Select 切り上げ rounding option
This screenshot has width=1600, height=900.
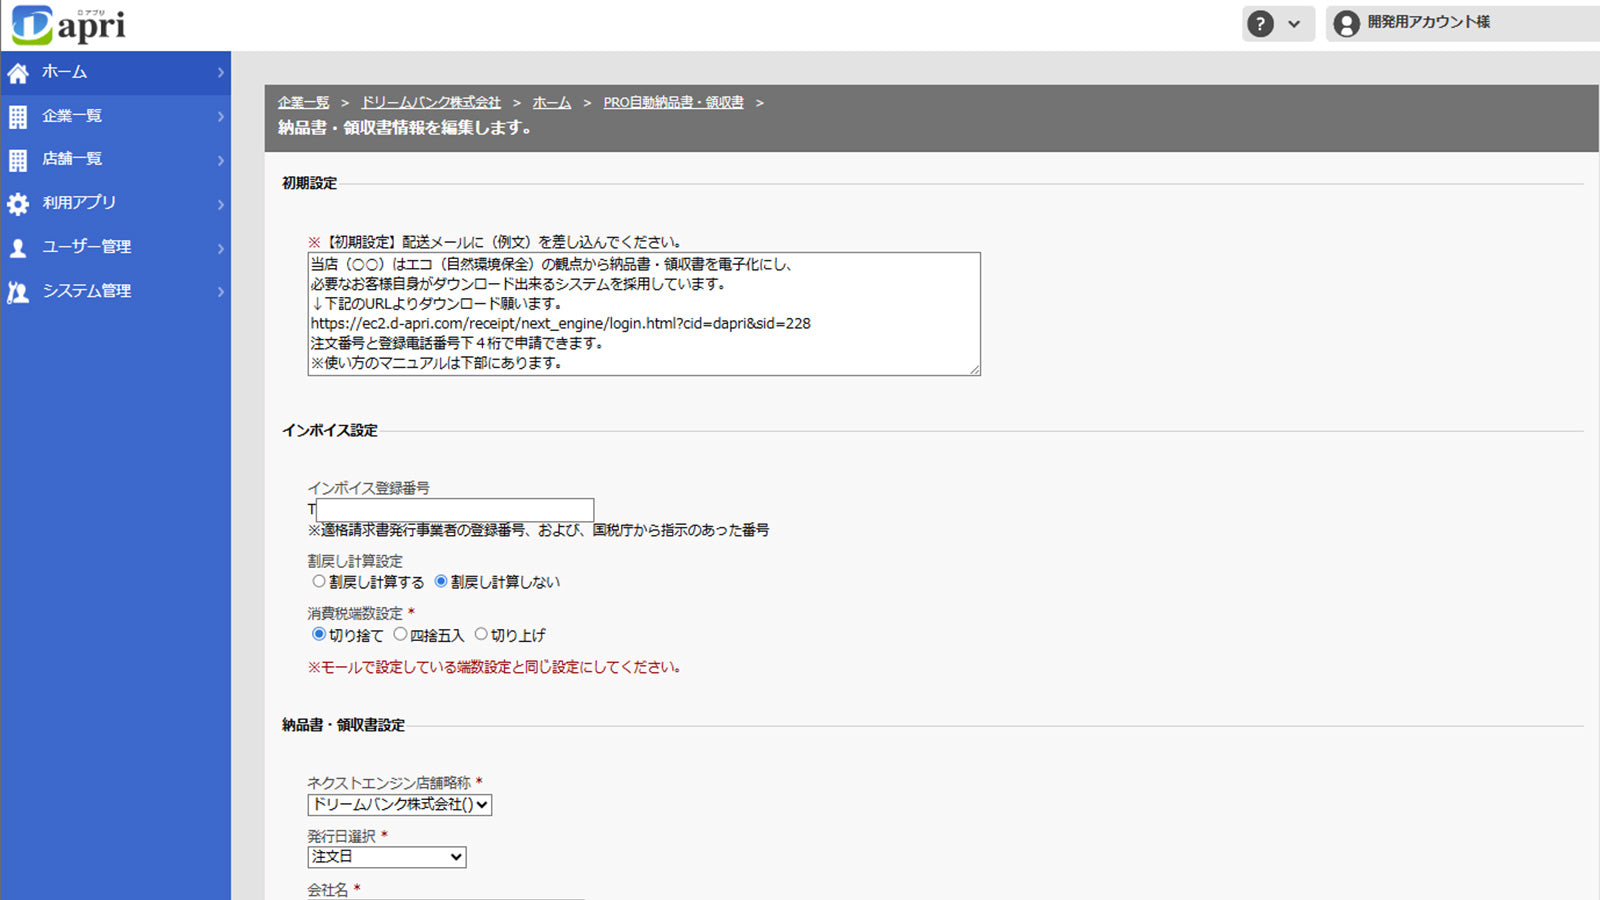(x=481, y=634)
